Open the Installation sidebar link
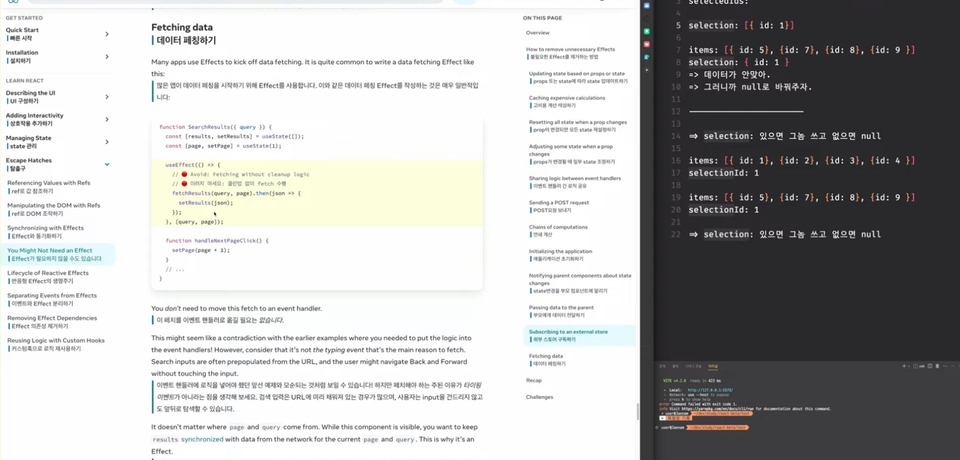This screenshot has height=460, width=960. [x=22, y=56]
